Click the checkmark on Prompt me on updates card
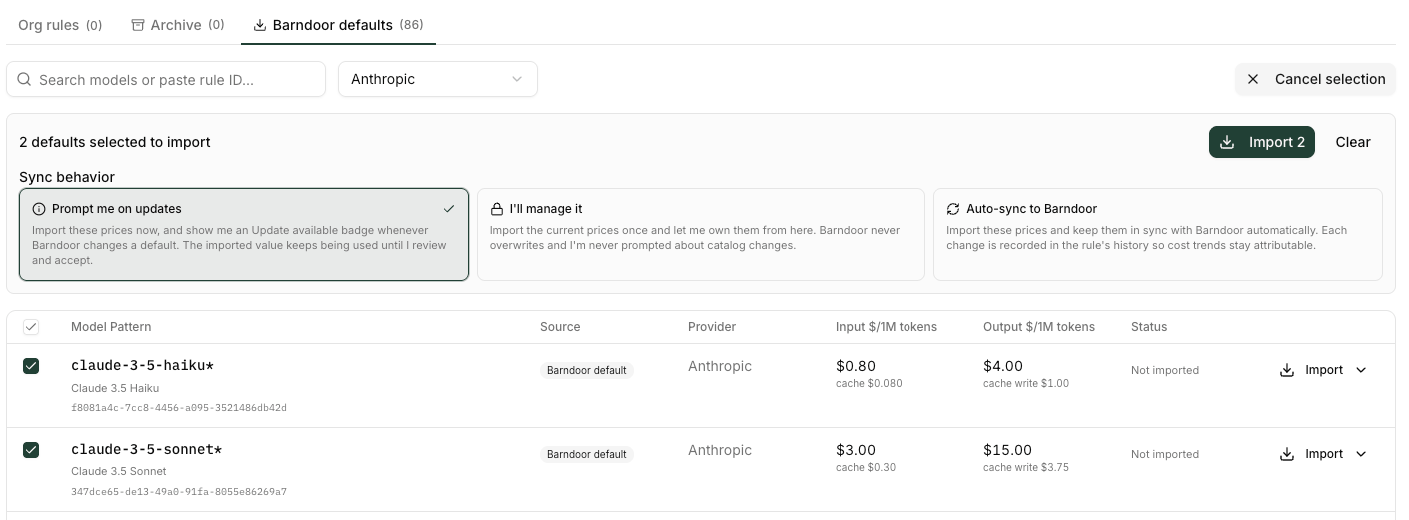Viewport: 1409px width, 520px height. click(x=449, y=209)
